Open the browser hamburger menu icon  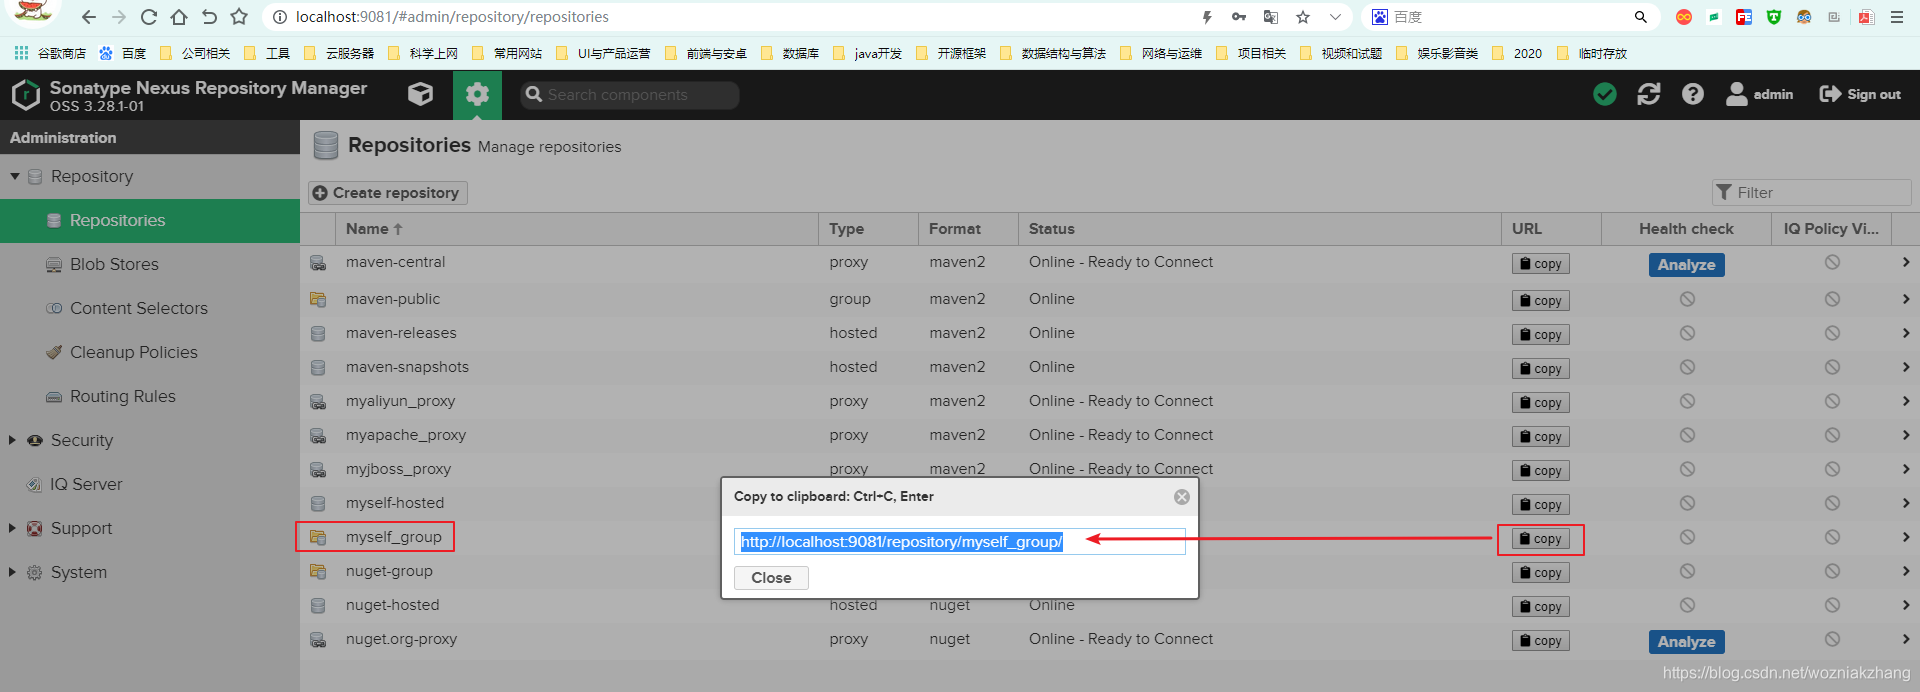pos(1896,17)
